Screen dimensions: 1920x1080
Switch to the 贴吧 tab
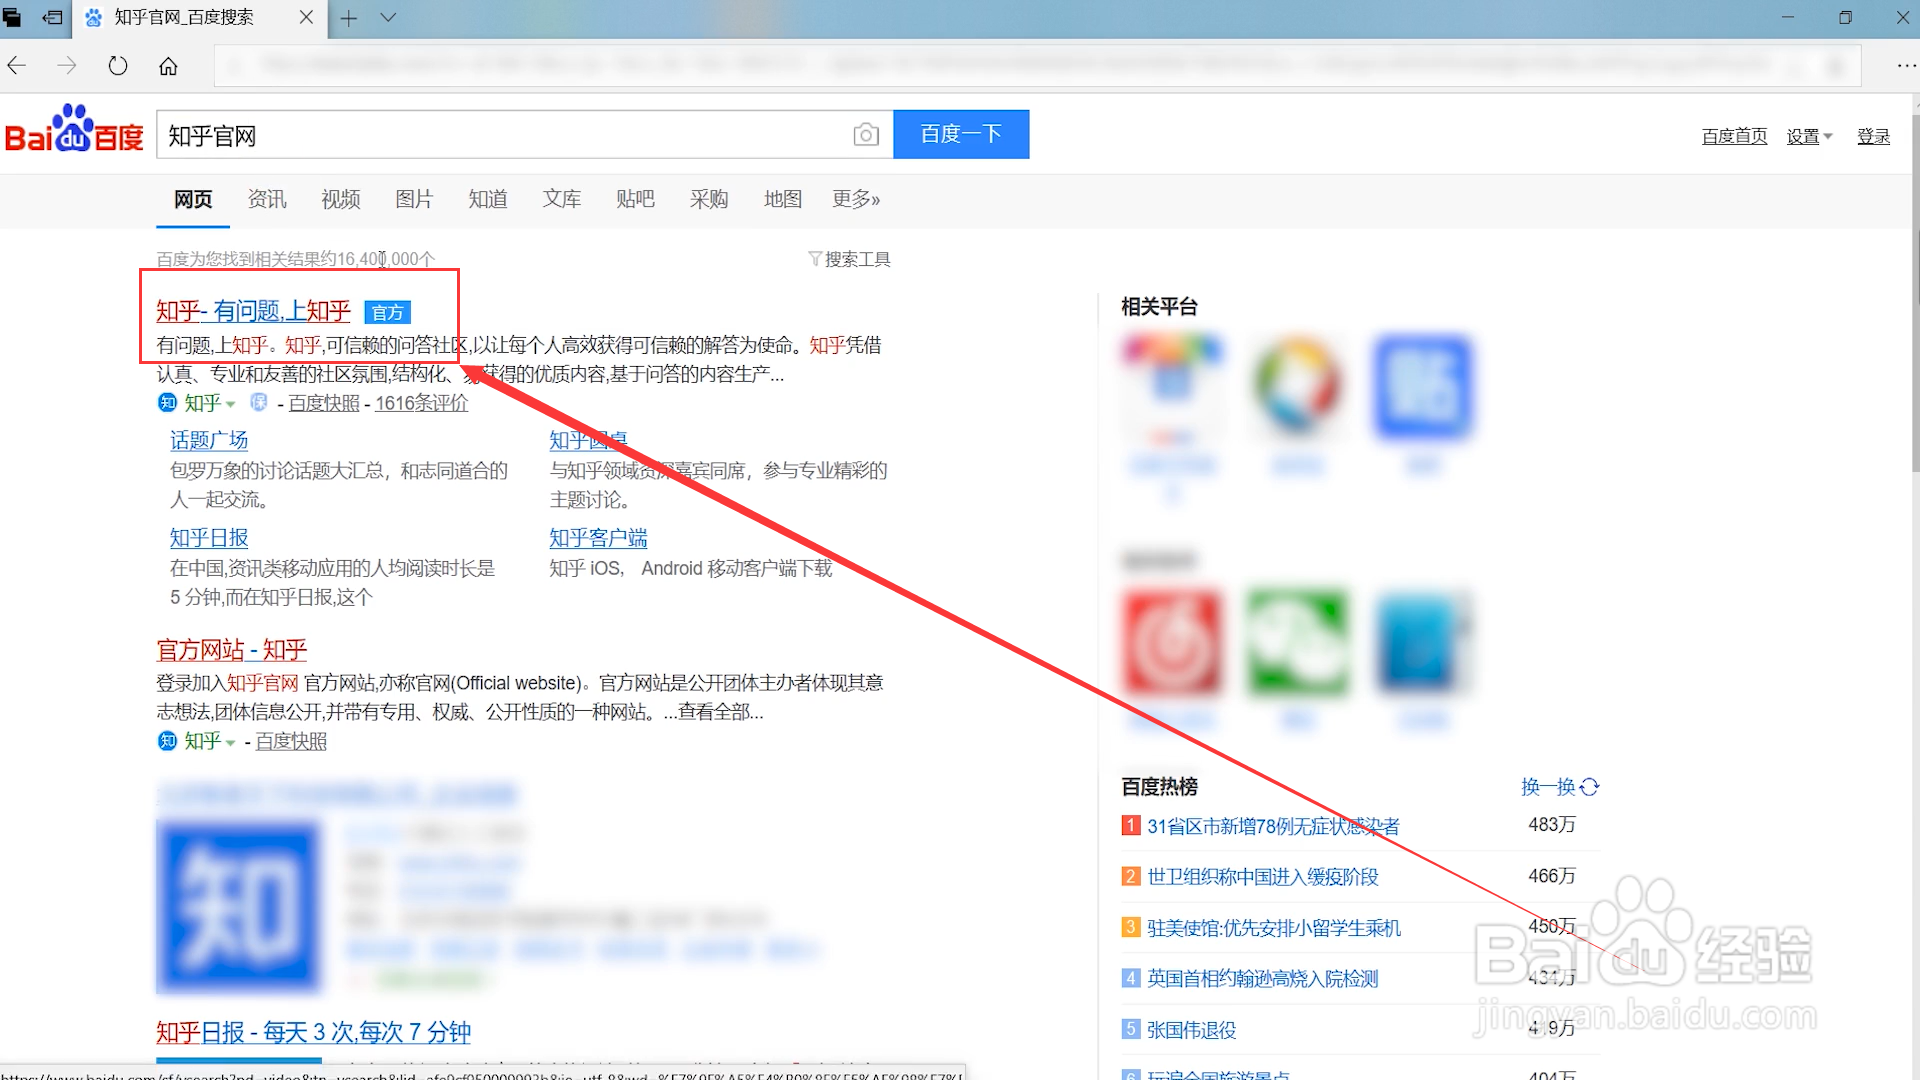pos(635,199)
